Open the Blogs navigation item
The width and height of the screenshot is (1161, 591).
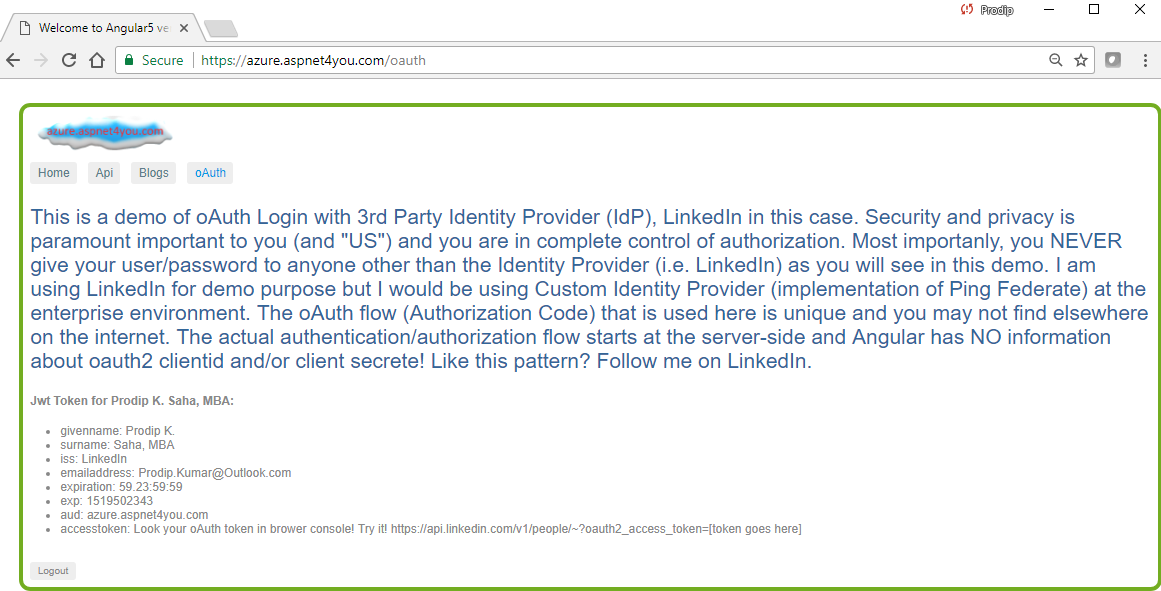153,173
